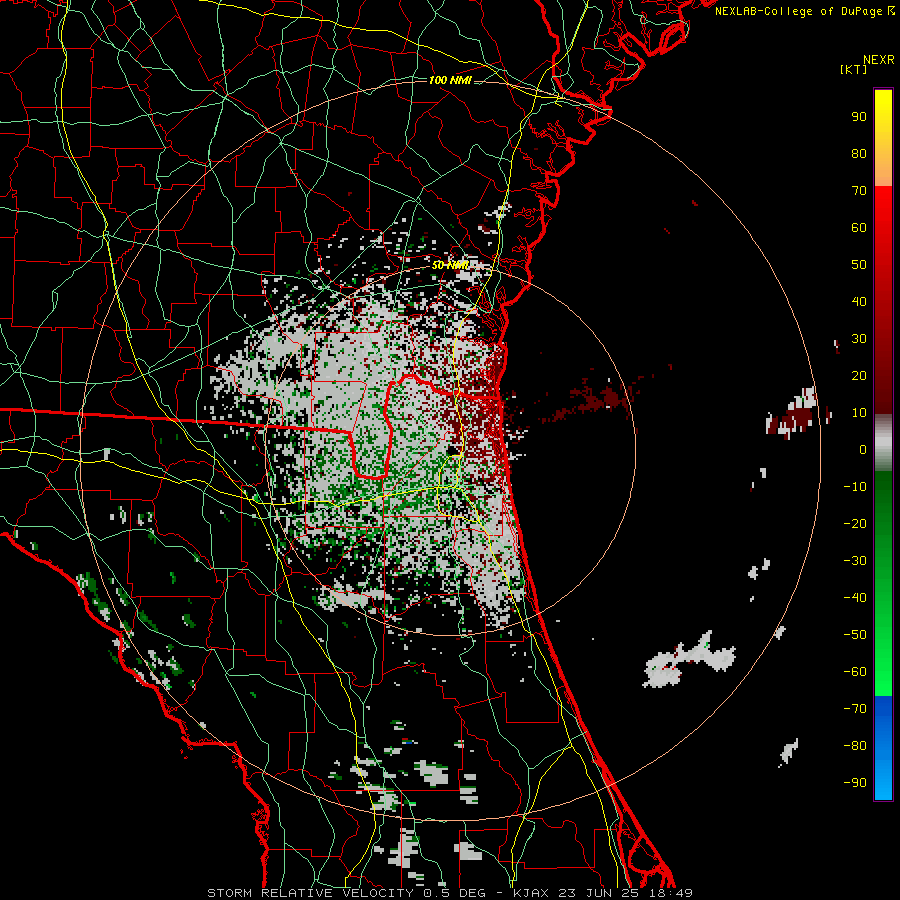Click the -30 value on the velocity scale
Image resolution: width=900 pixels, height=900 pixels.
(x=855, y=561)
